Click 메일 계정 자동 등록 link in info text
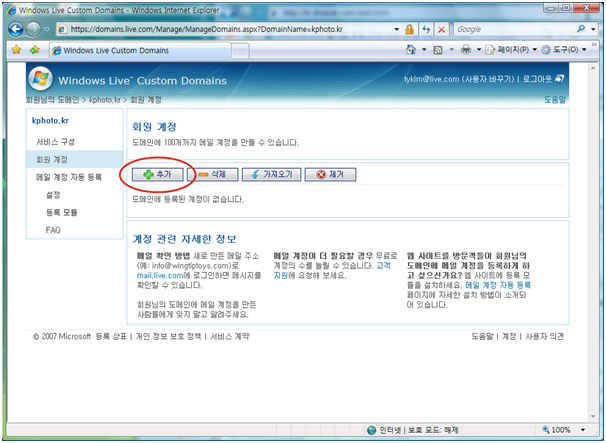 (x=498, y=285)
